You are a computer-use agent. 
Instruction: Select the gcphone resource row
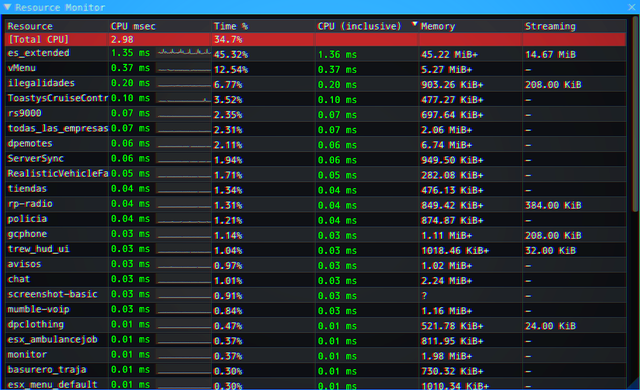[x=316, y=235]
